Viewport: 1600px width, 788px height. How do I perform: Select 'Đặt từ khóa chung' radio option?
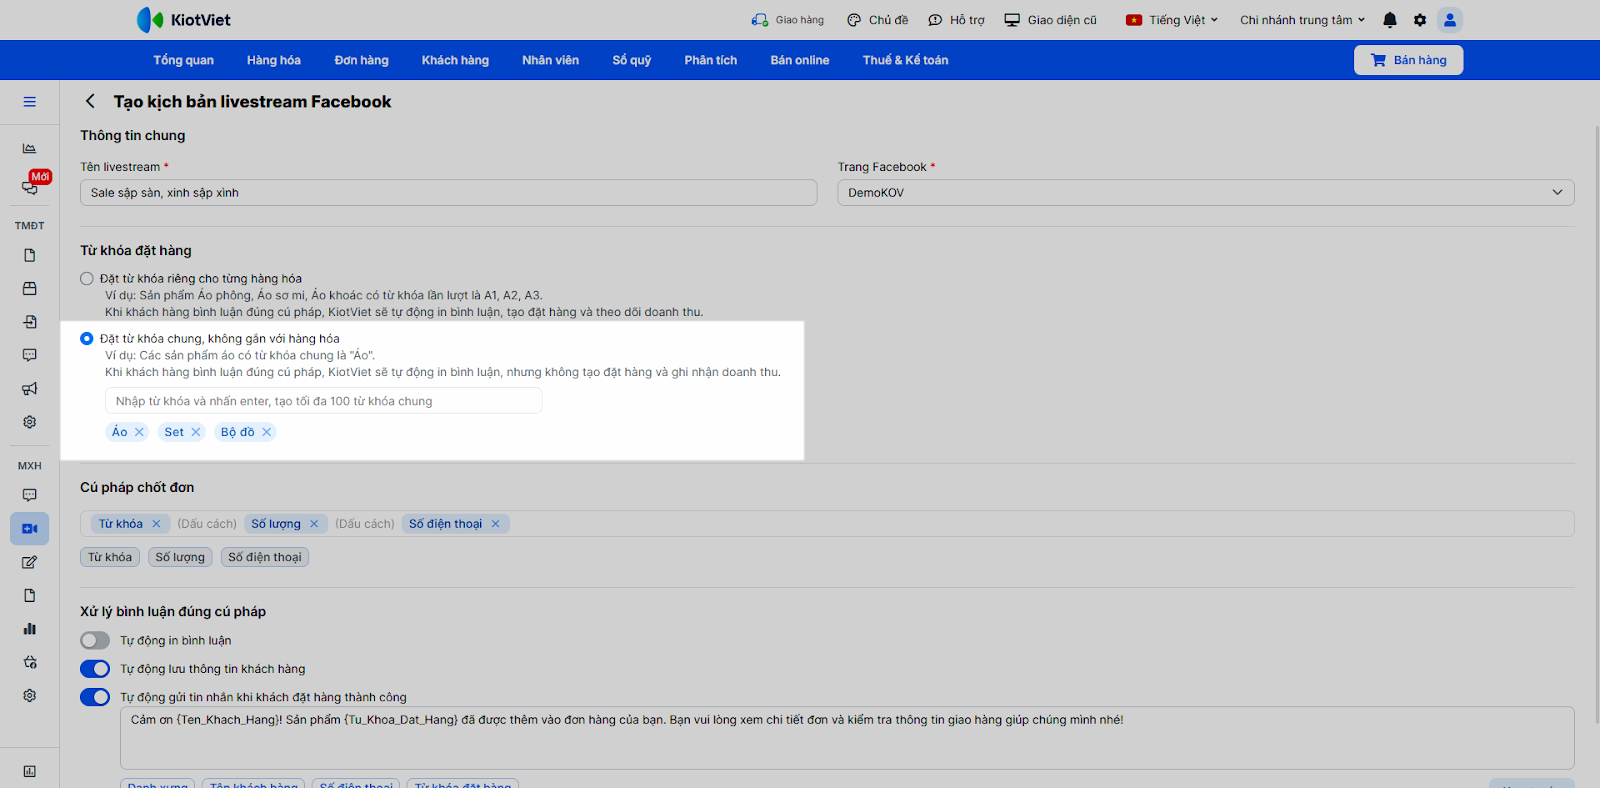(x=87, y=339)
